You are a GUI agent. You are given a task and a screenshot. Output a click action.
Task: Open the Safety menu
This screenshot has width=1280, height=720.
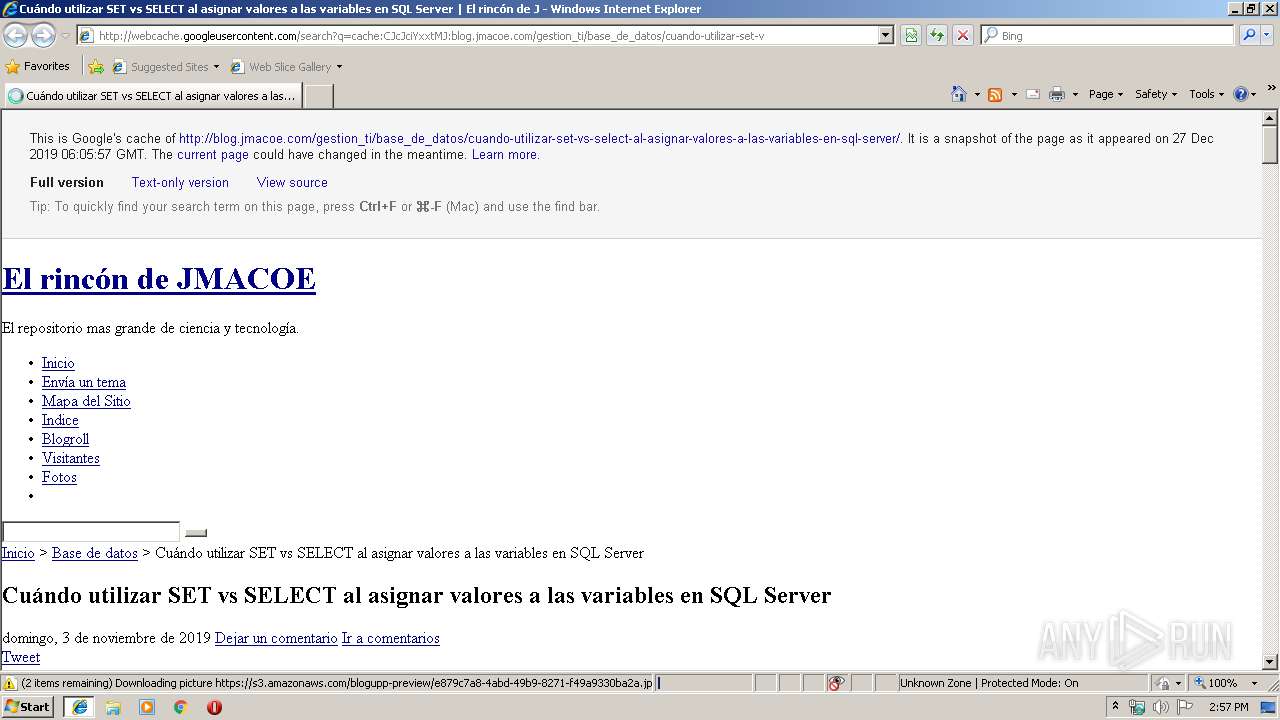coord(1156,94)
